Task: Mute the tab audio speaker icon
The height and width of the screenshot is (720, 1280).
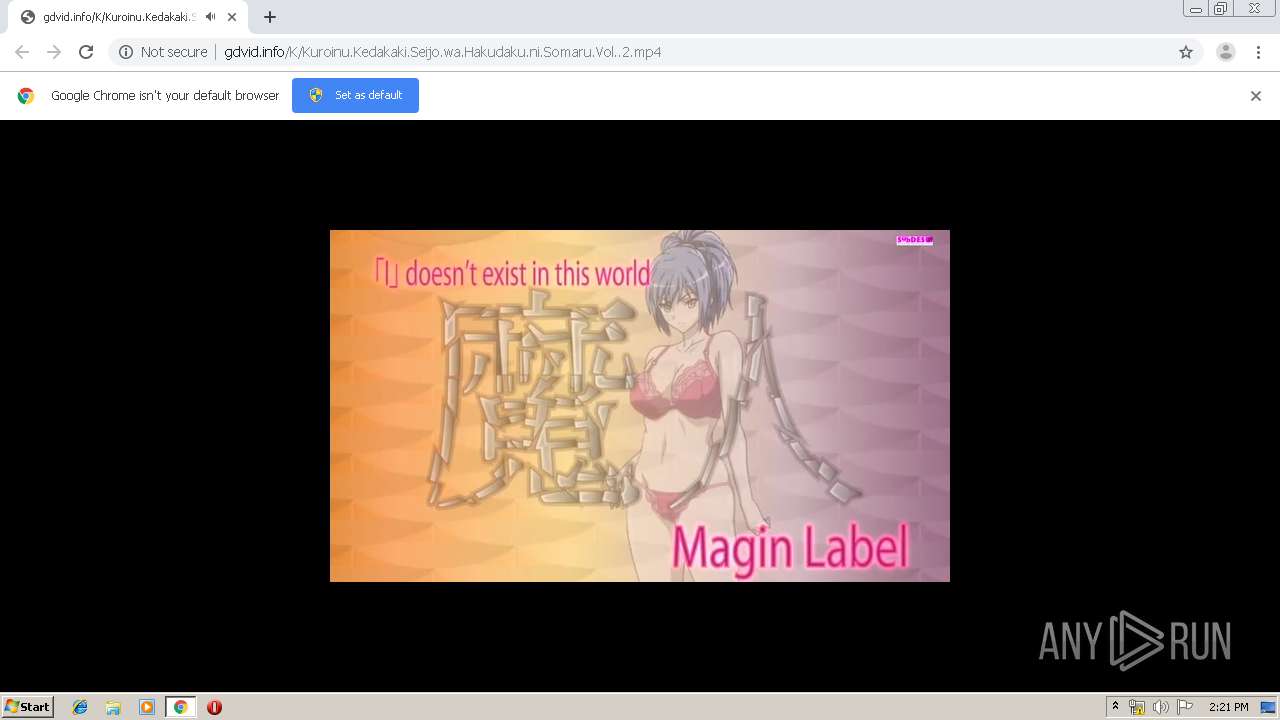Action: pyautogui.click(x=210, y=17)
